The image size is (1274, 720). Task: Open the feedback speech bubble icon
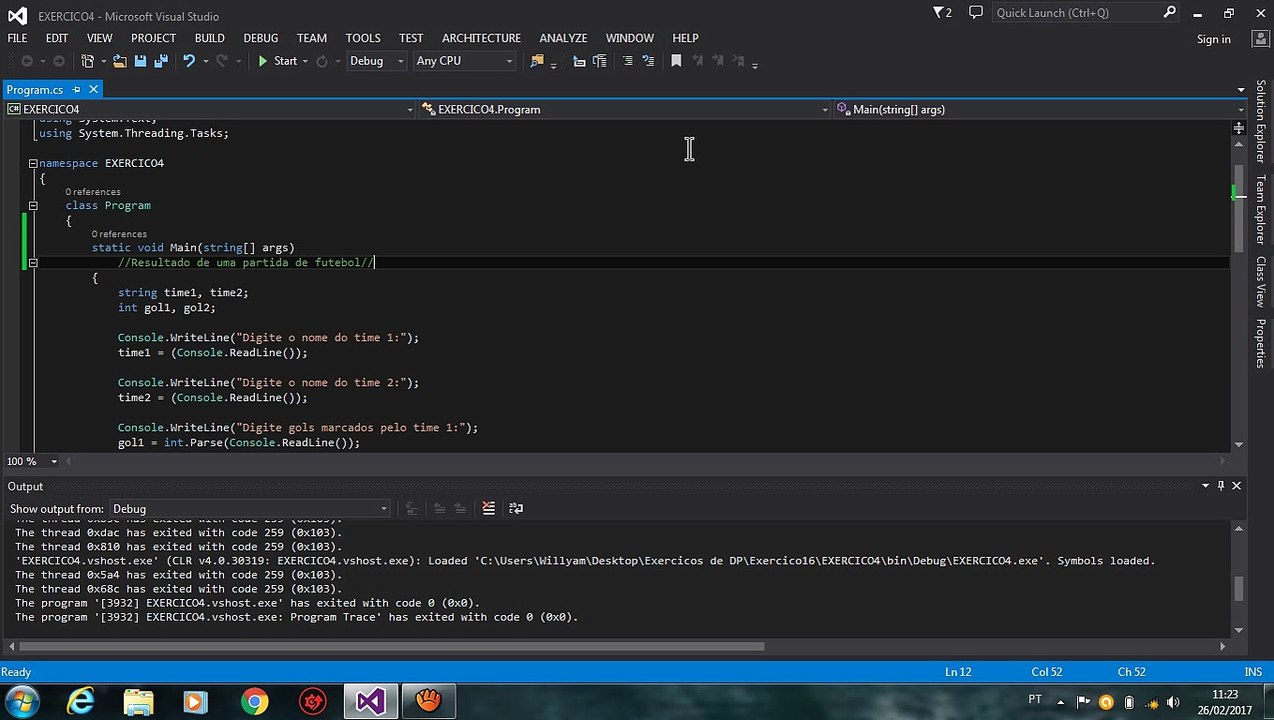[976, 13]
